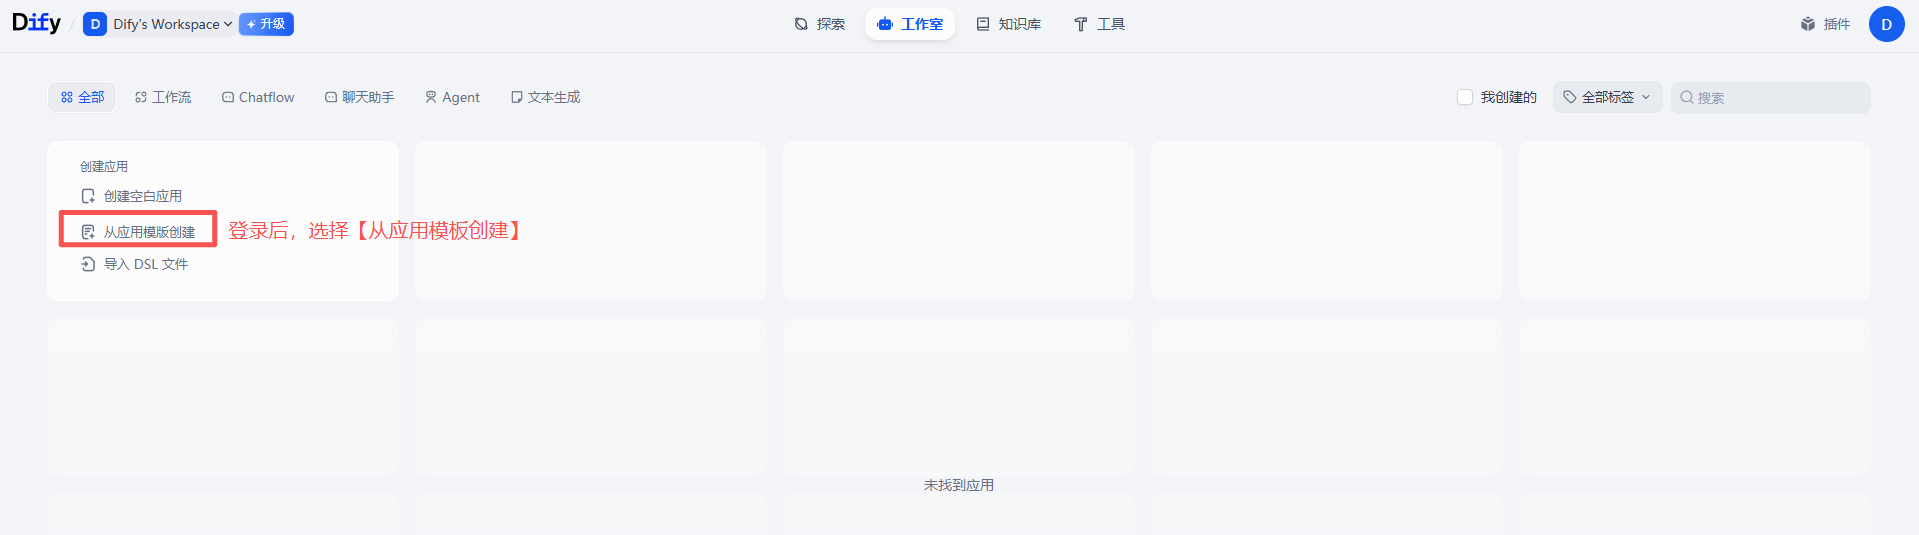This screenshot has width=1919, height=535.
Task: Click the Dify logo
Action: click(37, 23)
